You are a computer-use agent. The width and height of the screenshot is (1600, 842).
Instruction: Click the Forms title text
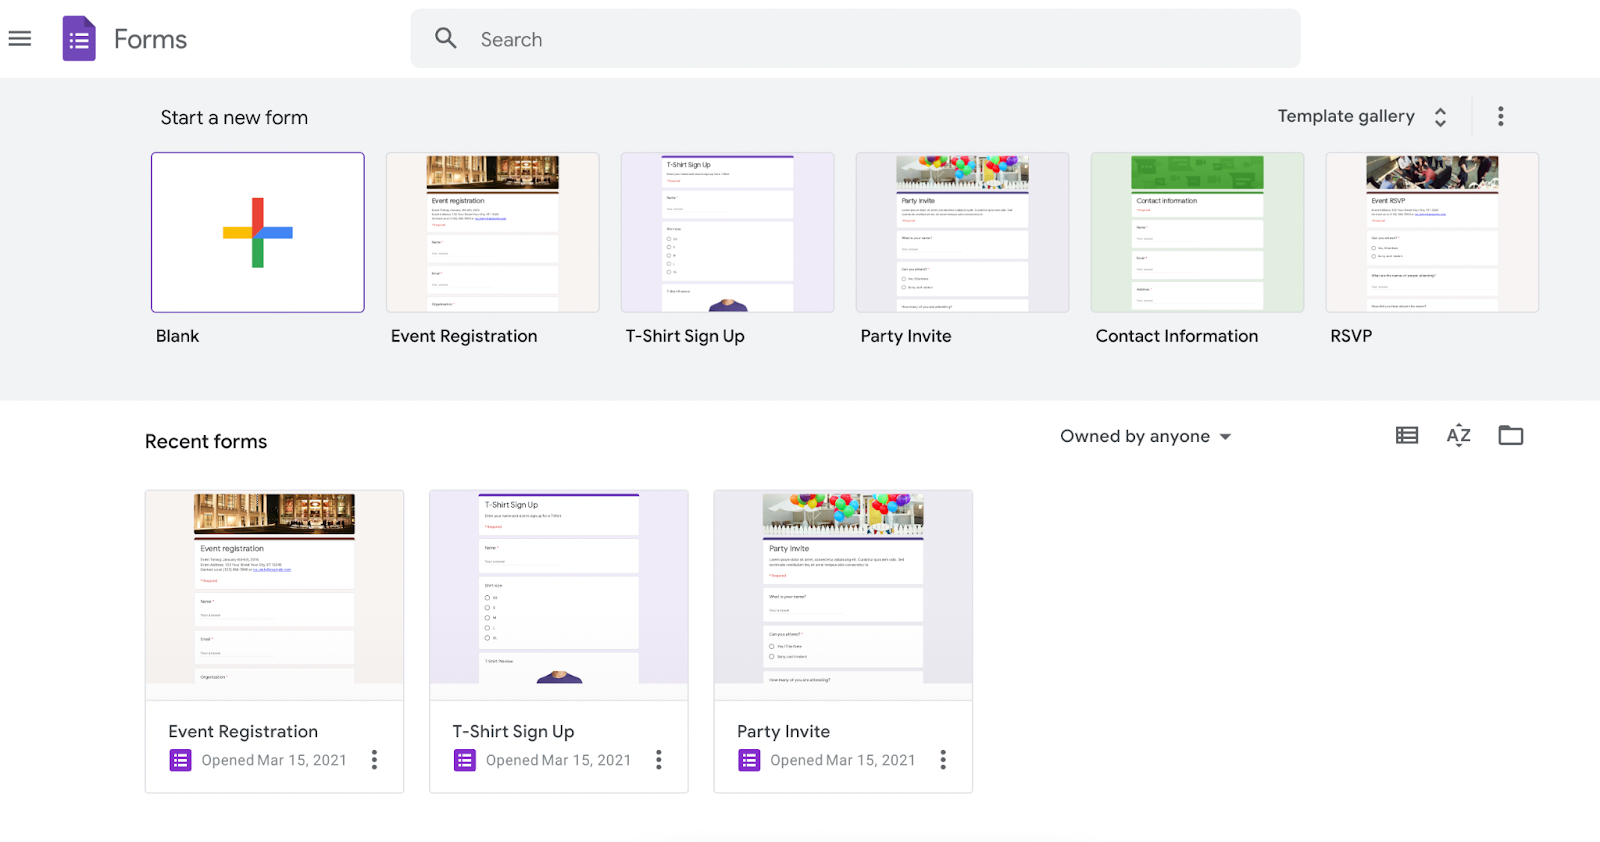(x=150, y=39)
